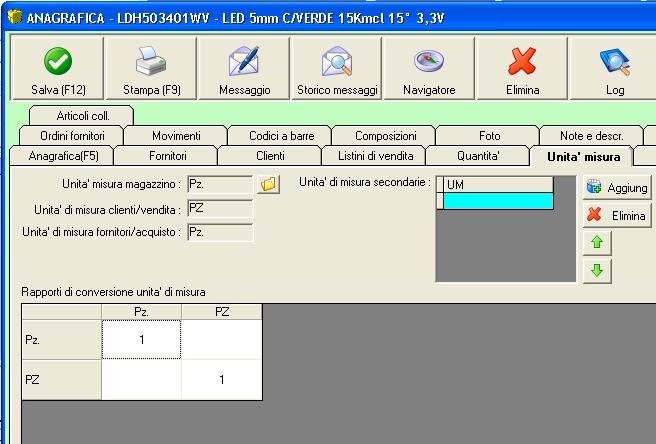Image resolution: width=656 pixels, height=444 pixels.
Task: Click the application icon in the title bar
Action: (15, 17)
